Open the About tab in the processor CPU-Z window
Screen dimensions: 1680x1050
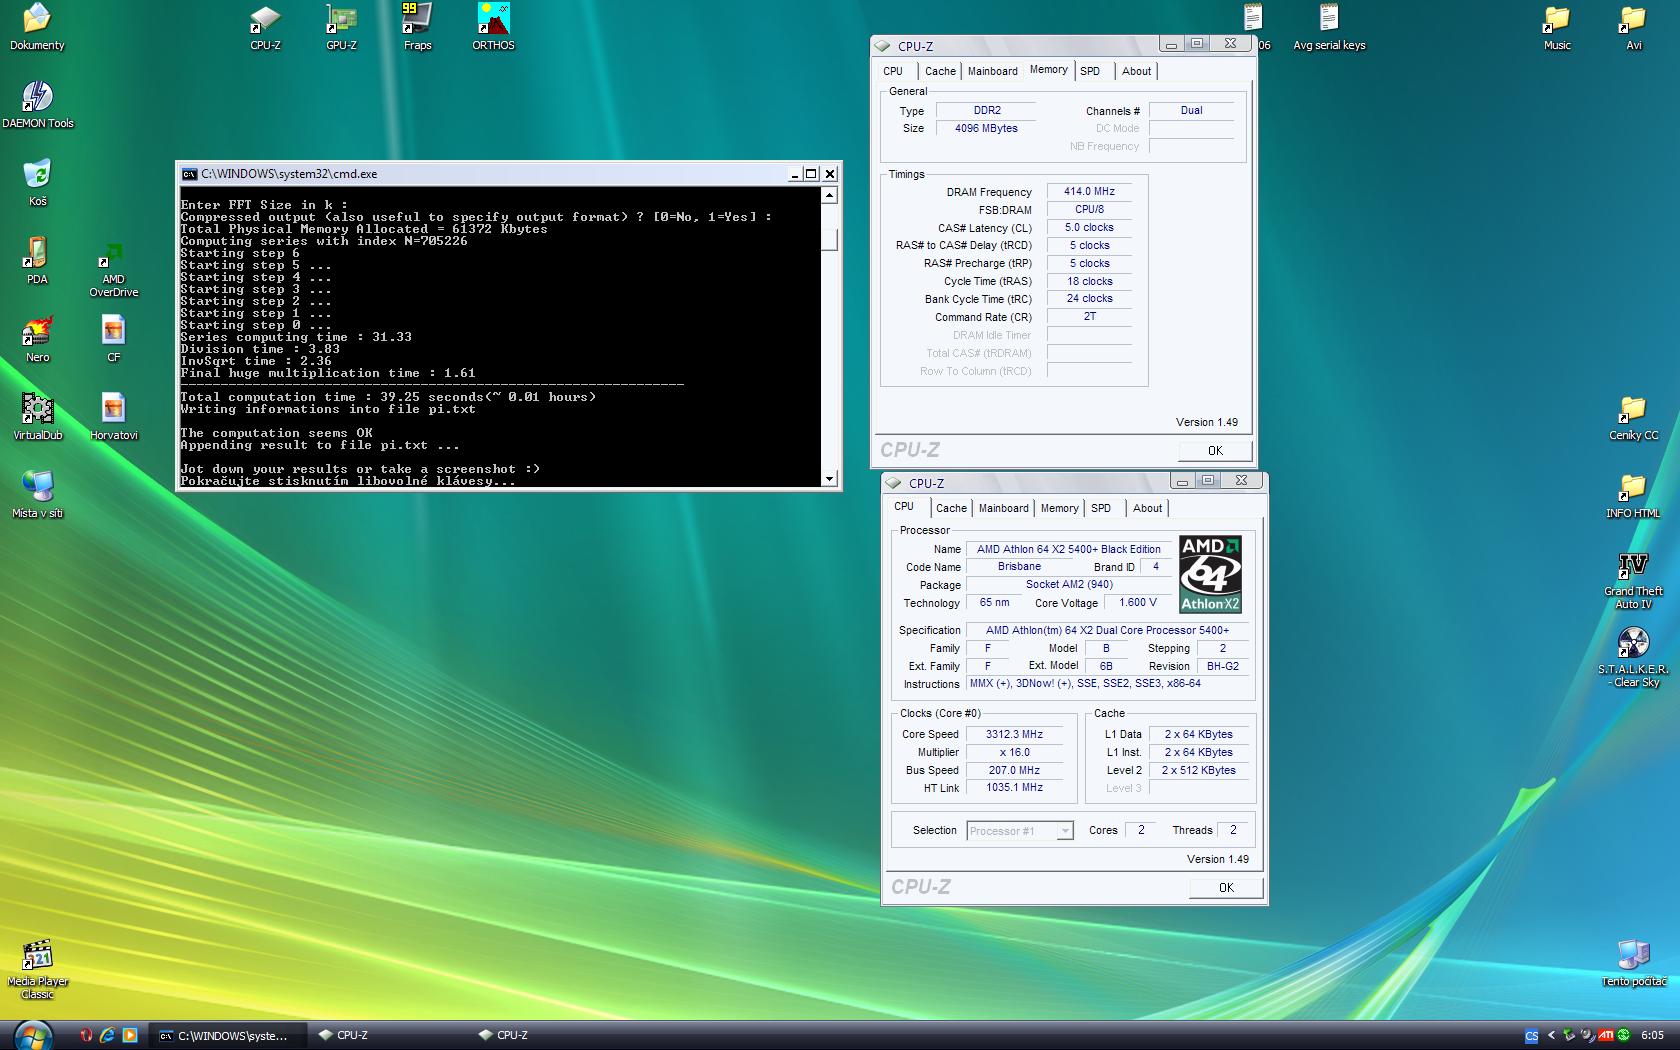pyautogui.click(x=1147, y=508)
